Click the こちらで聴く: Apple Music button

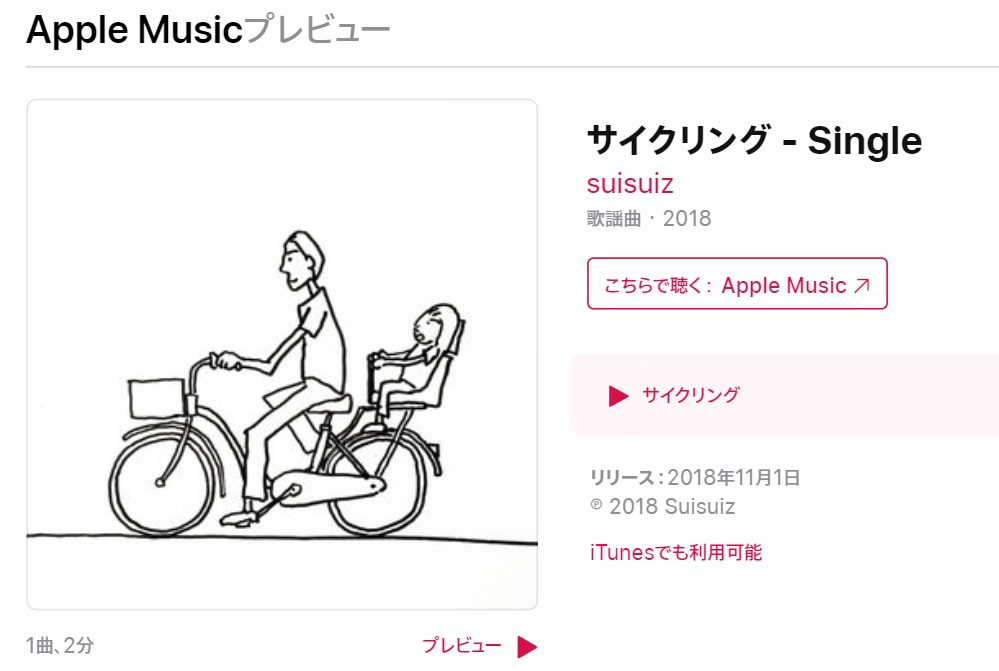click(x=737, y=284)
